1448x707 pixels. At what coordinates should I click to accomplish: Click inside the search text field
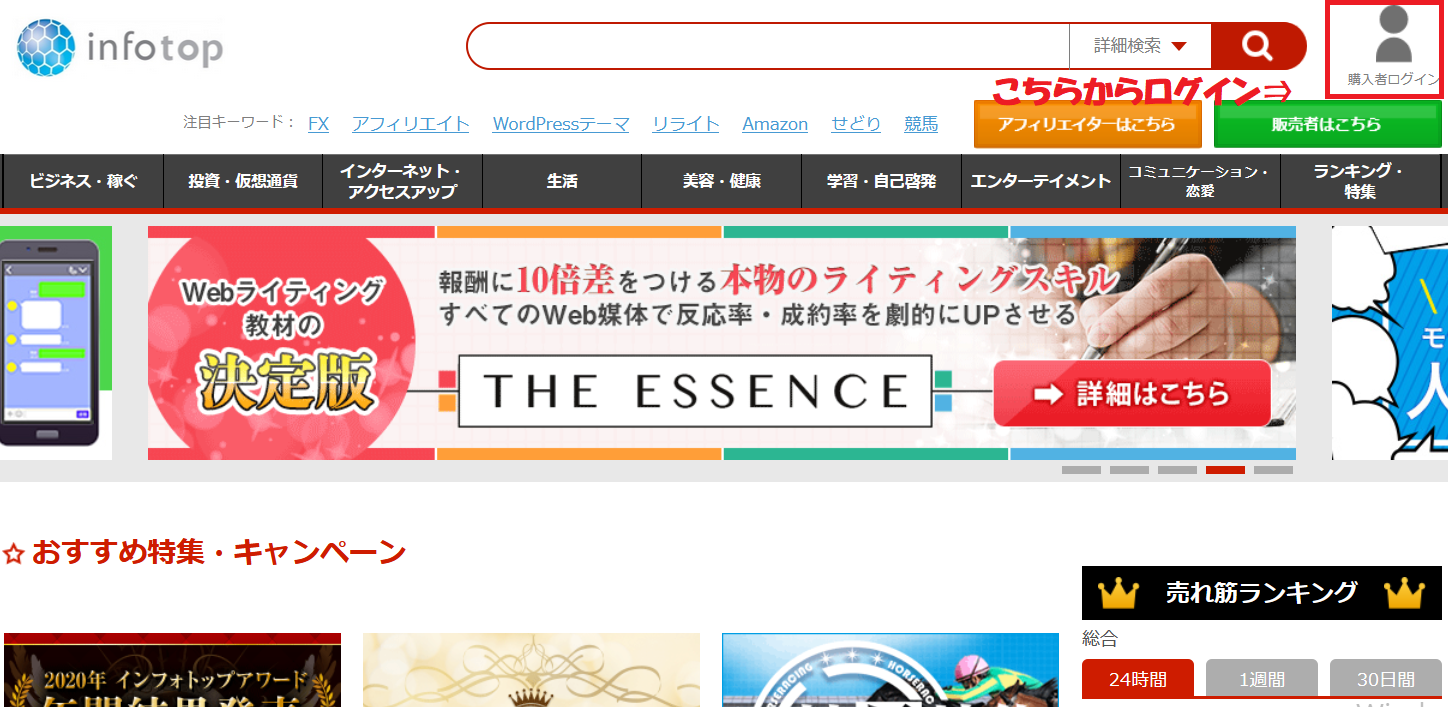pos(768,46)
